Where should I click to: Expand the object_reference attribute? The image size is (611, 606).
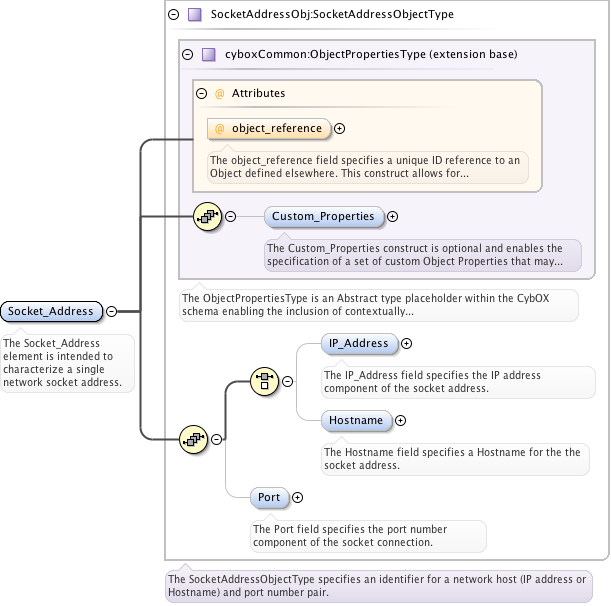point(340,128)
